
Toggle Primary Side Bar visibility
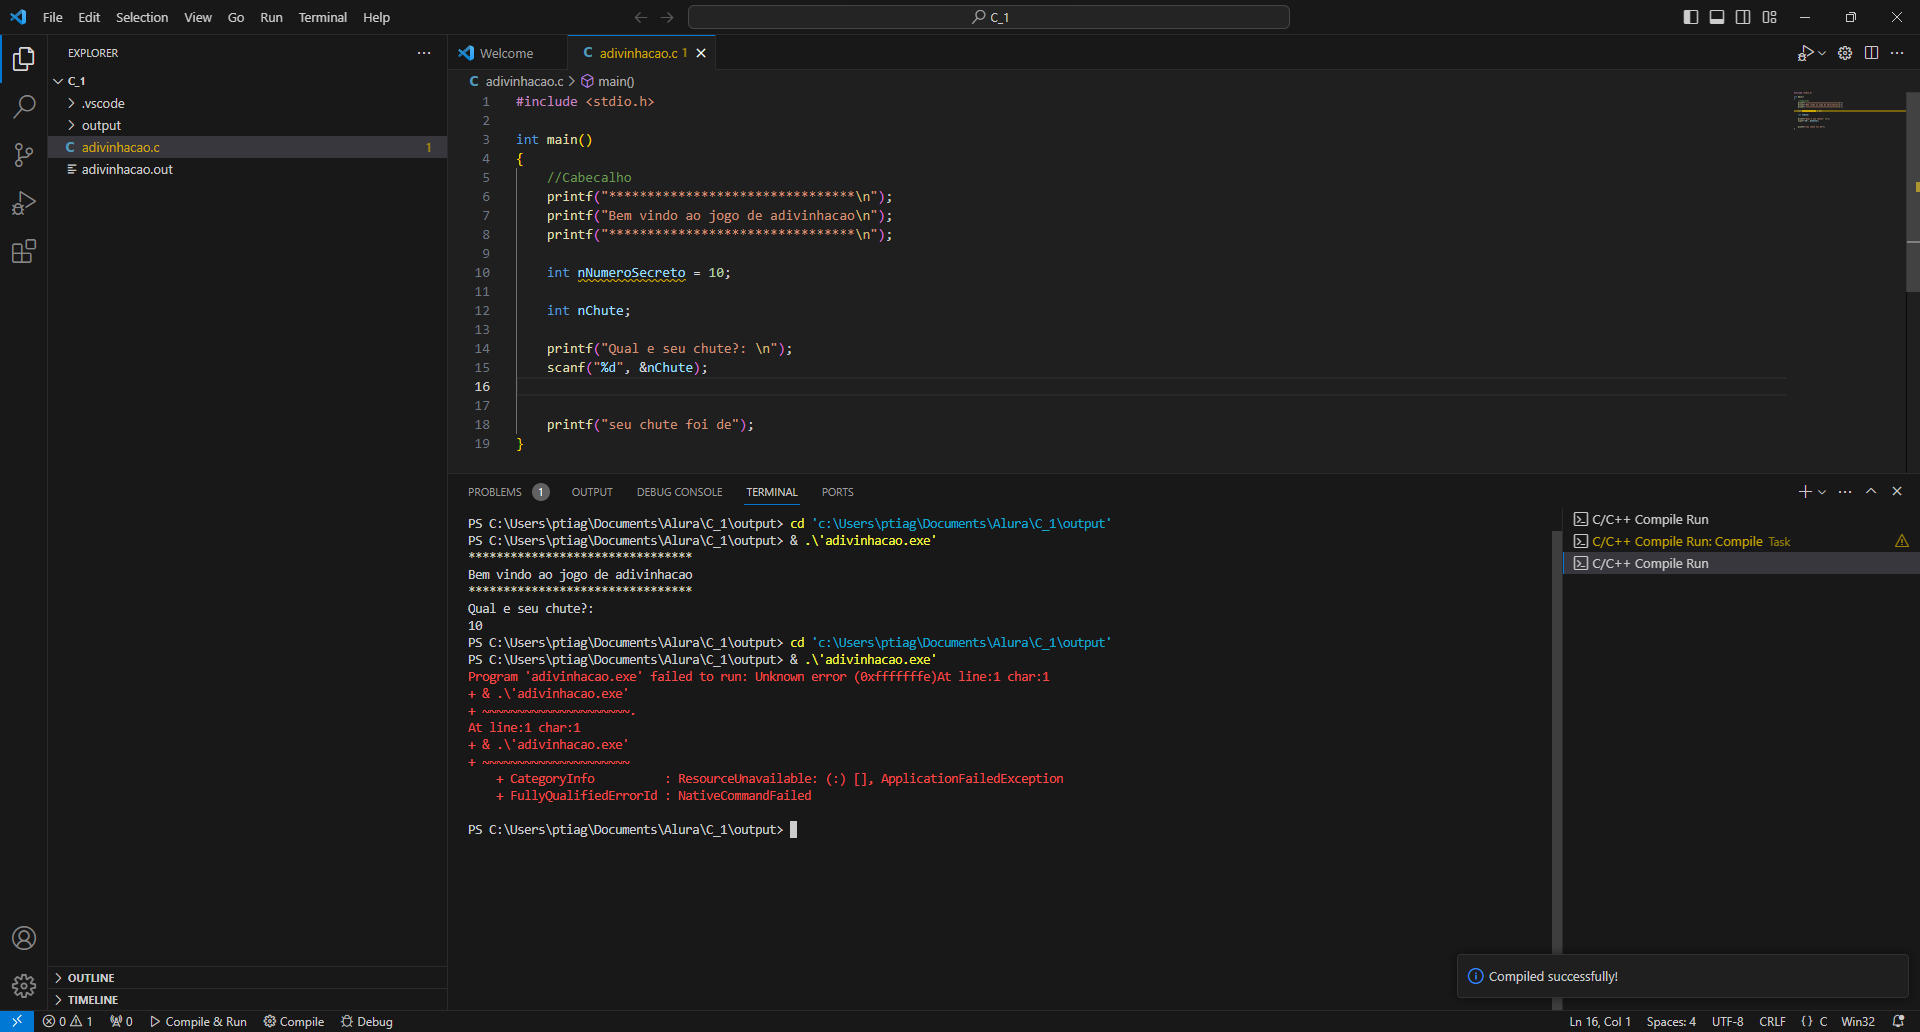click(x=1691, y=17)
